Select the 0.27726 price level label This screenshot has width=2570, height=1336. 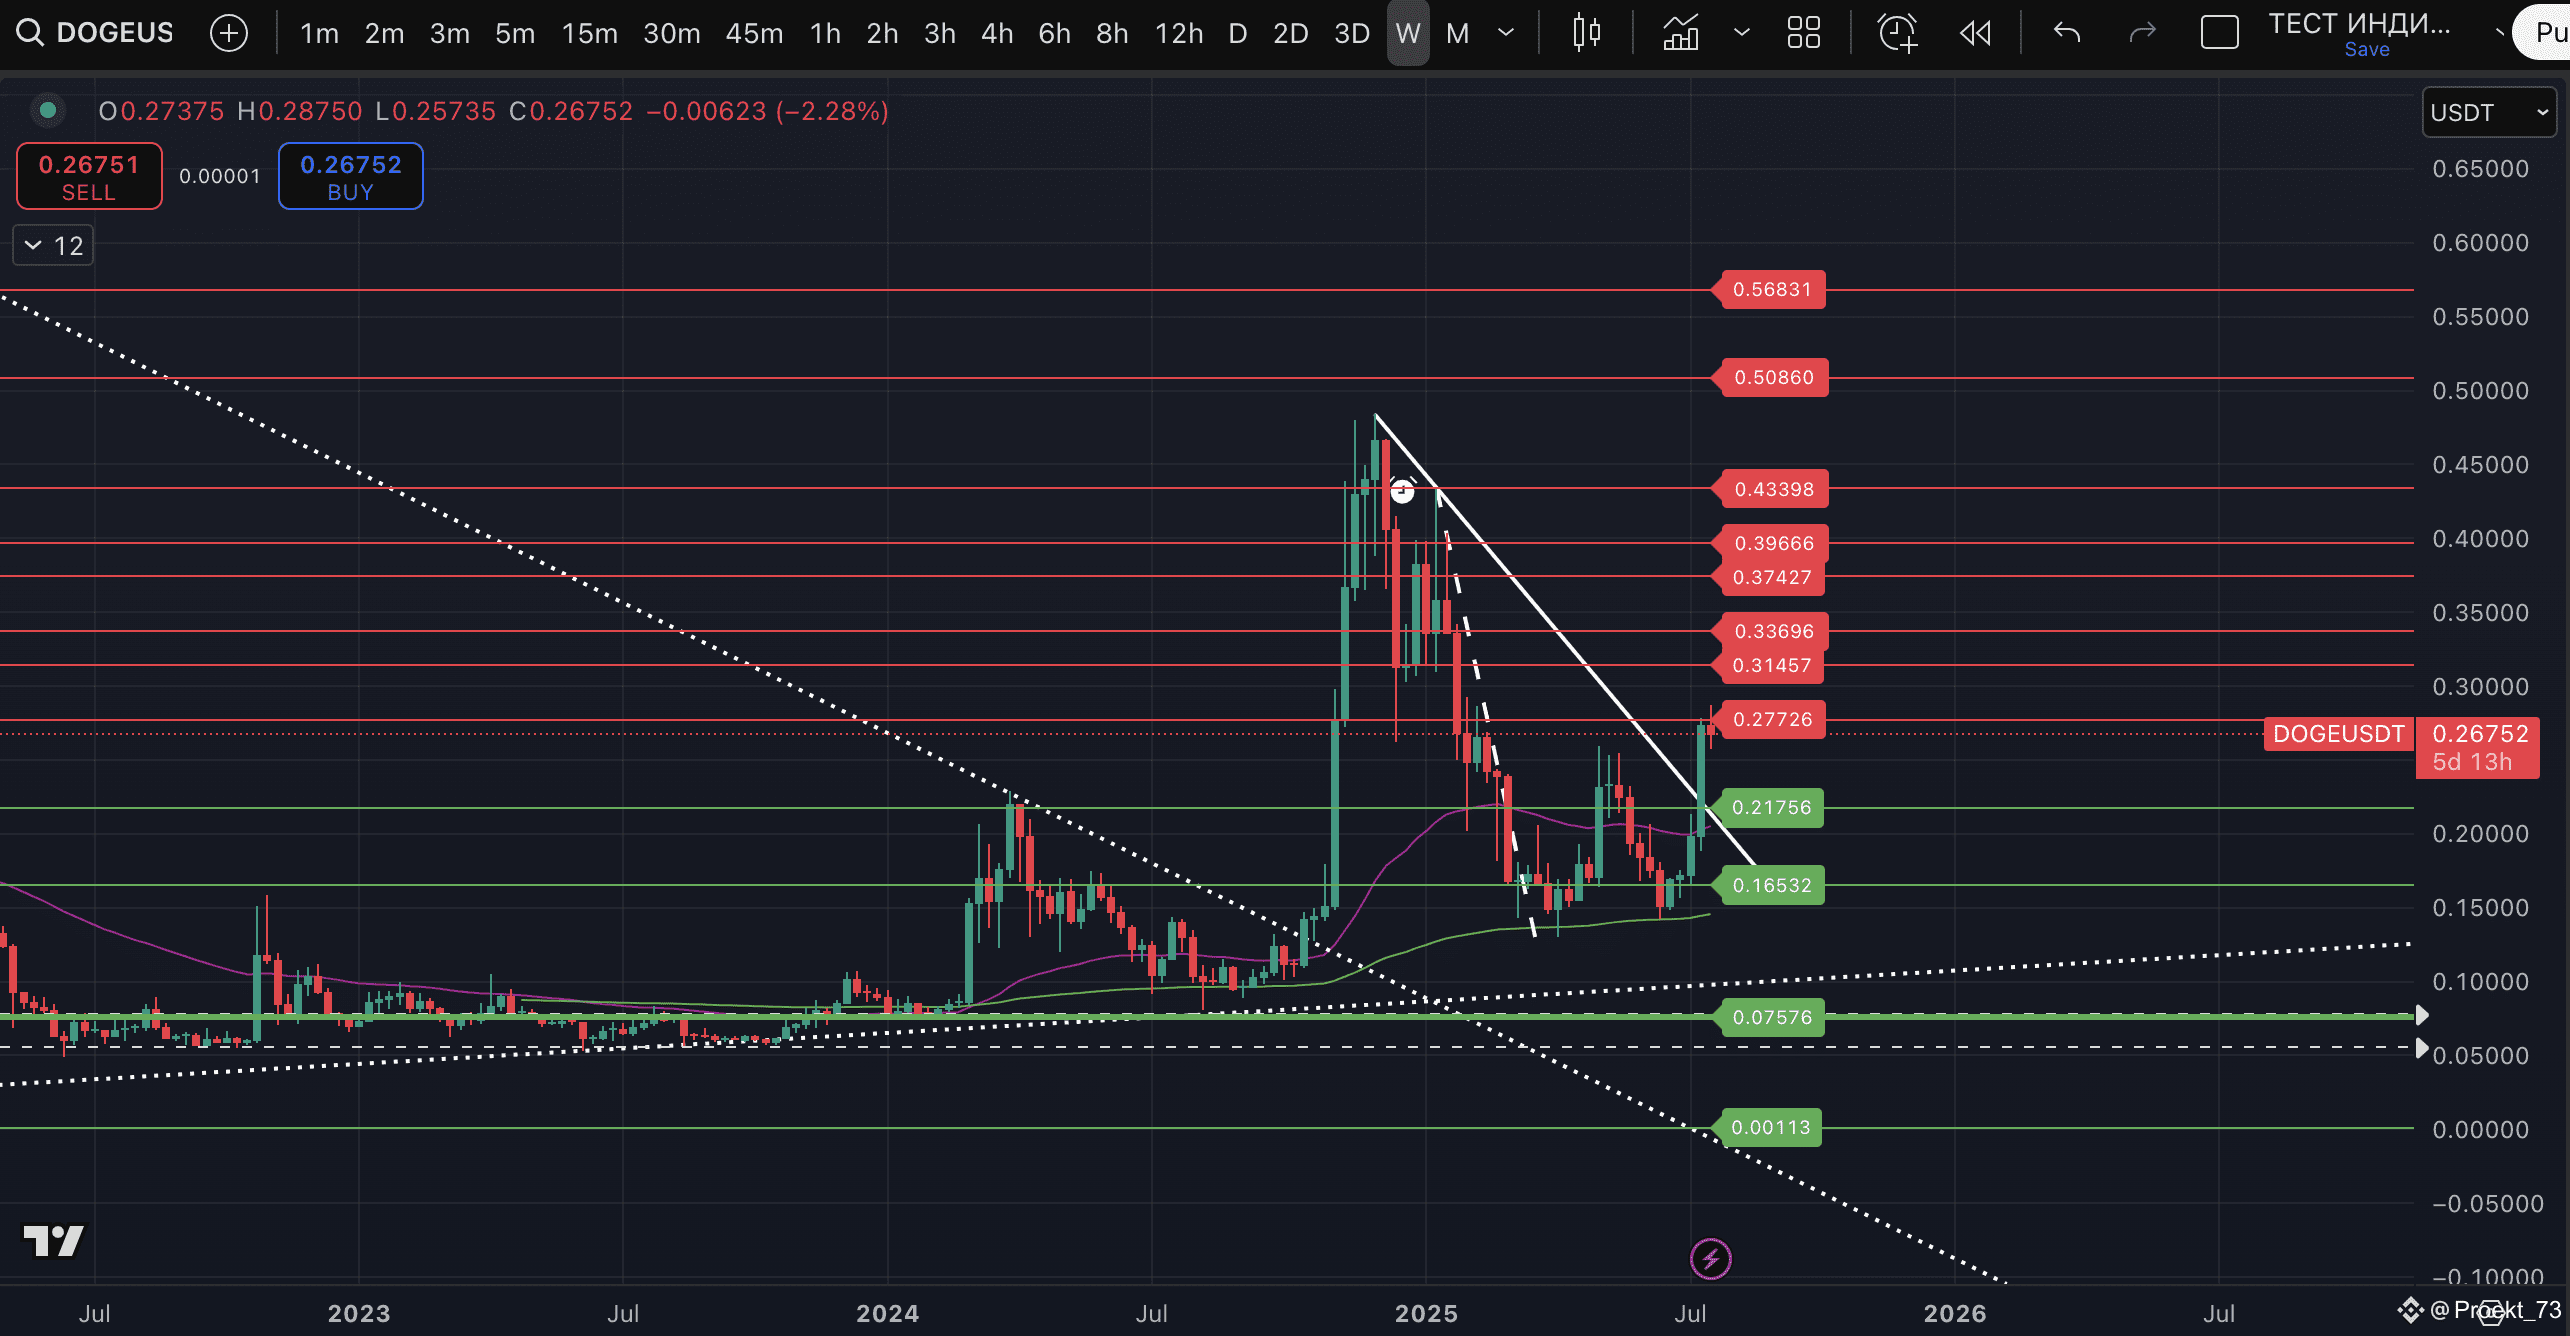point(1770,720)
